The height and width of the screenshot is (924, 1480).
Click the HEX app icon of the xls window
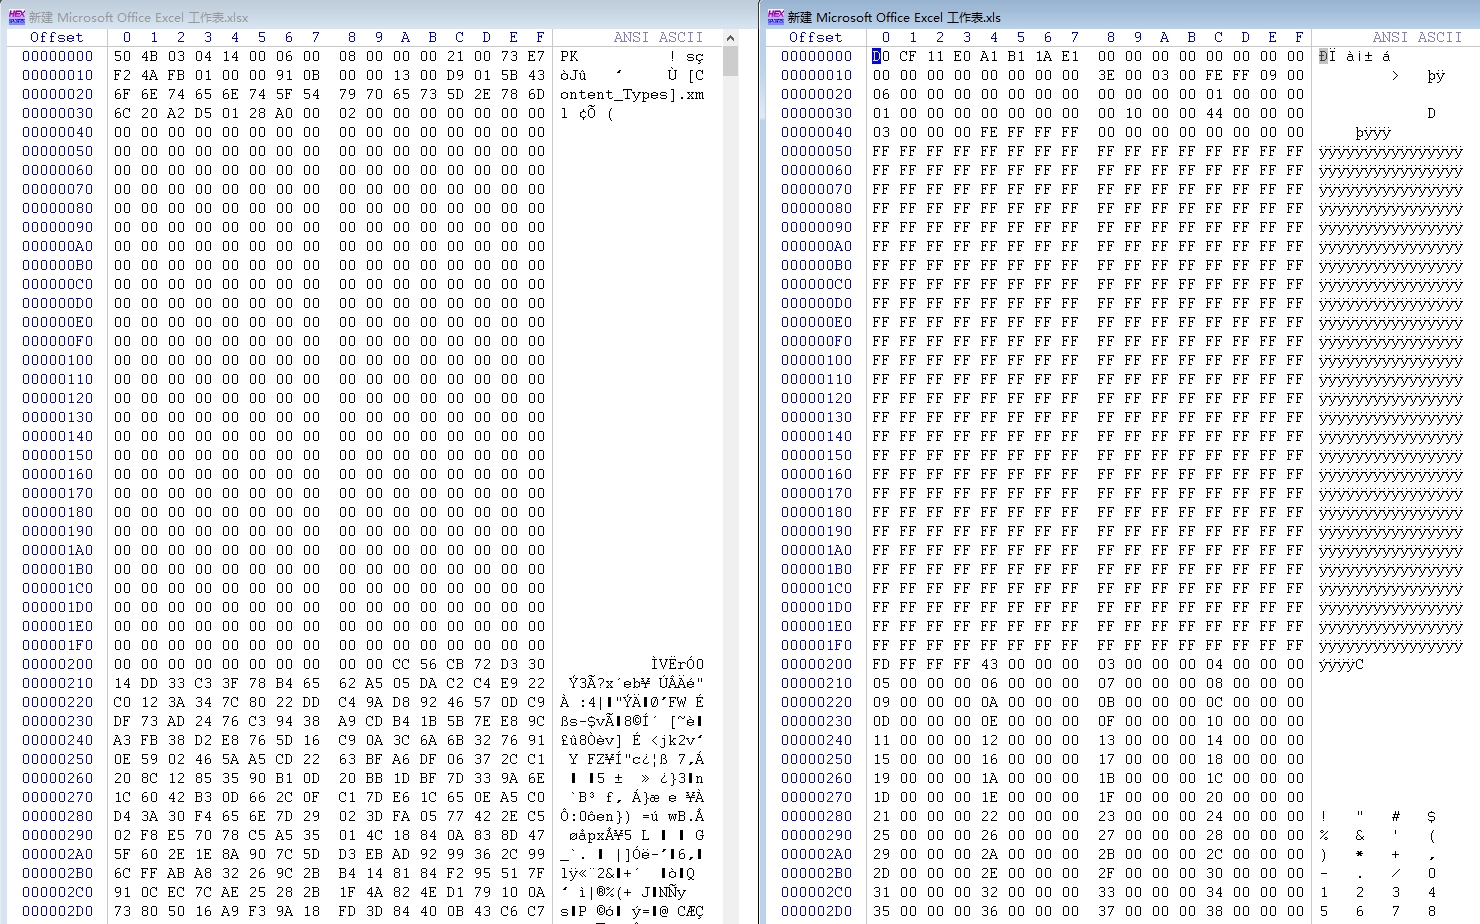click(776, 17)
